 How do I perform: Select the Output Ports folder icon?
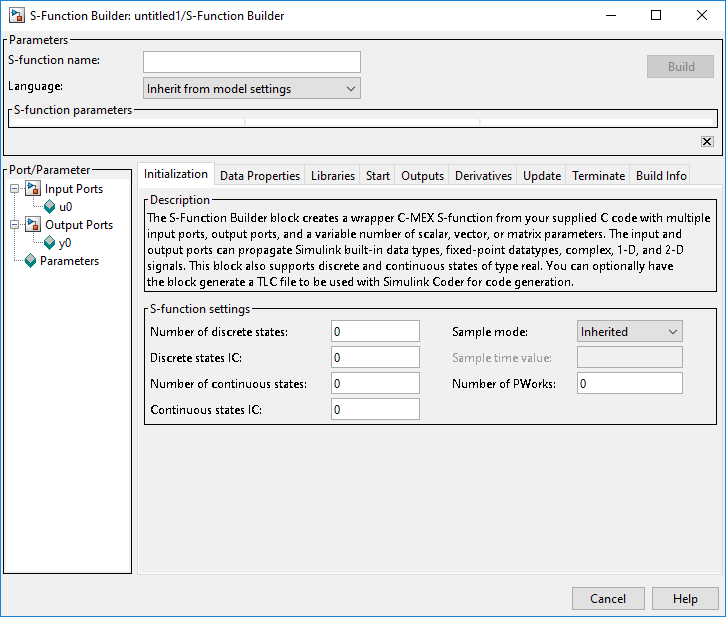[x=33, y=224]
